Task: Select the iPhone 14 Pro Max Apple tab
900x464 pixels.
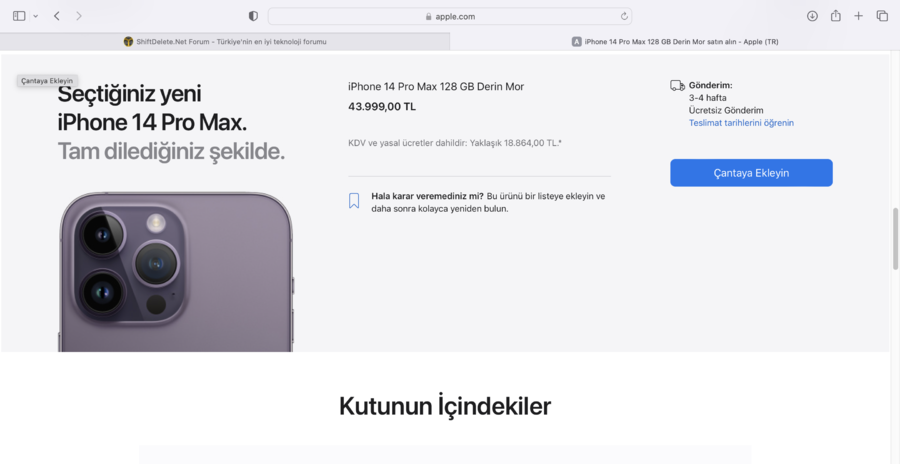Action: coord(675,41)
